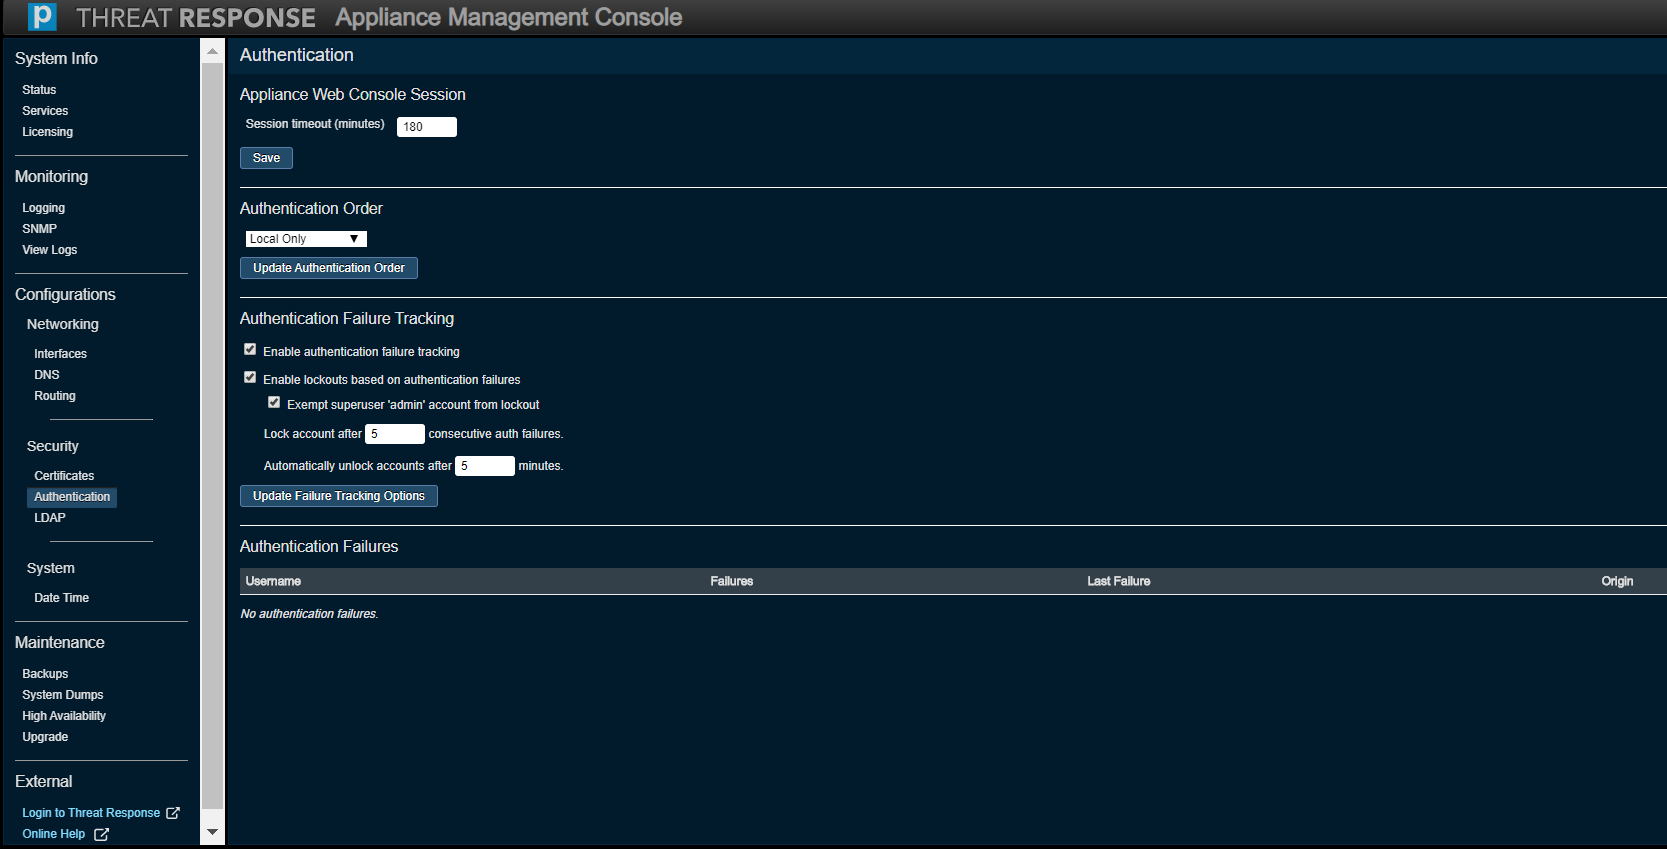
Task: Uncheck Enable lockouts based on authentication failures
Action: pos(250,378)
